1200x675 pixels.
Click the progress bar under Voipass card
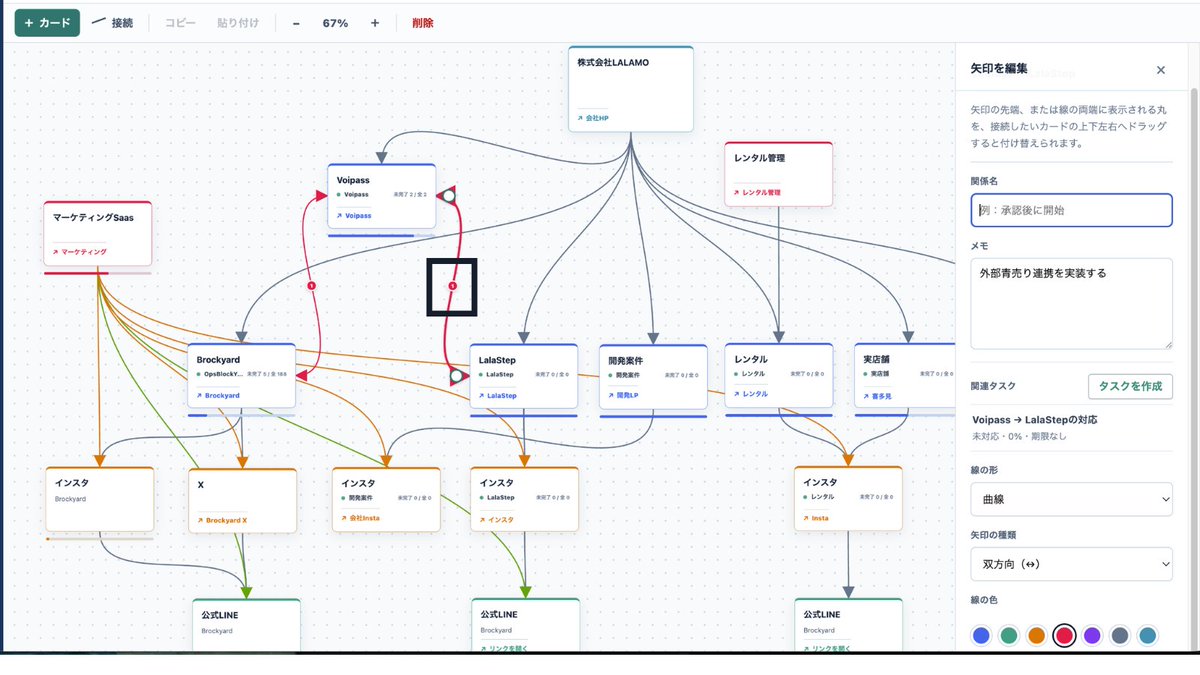(x=383, y=235)
